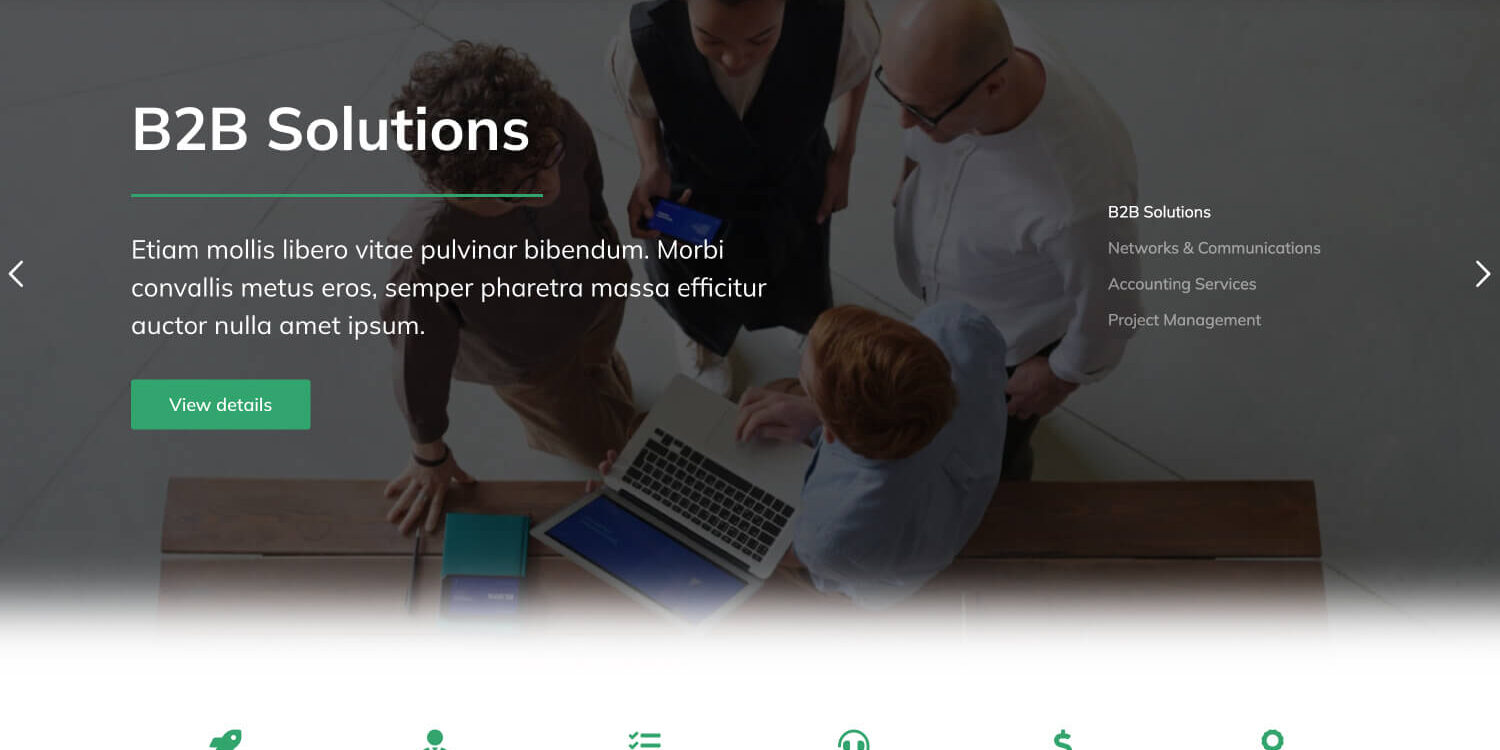This screenshot has width=1500, height=750.
Task: Click the green dollar sign icon
Action: (1062, 741)
